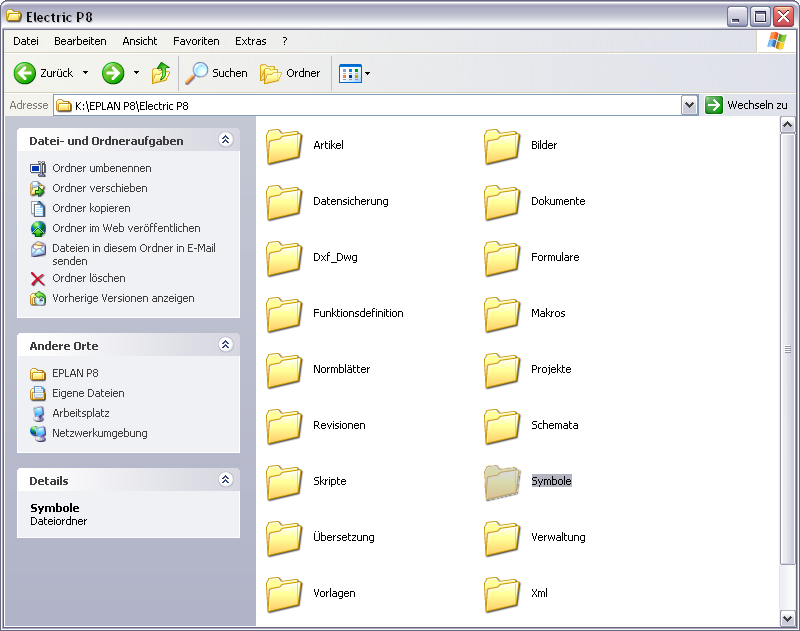The height and width of the screenshot is (631, 800).
Task: Select the Funktionsdefinition folder icon
Action: point(284,314)
